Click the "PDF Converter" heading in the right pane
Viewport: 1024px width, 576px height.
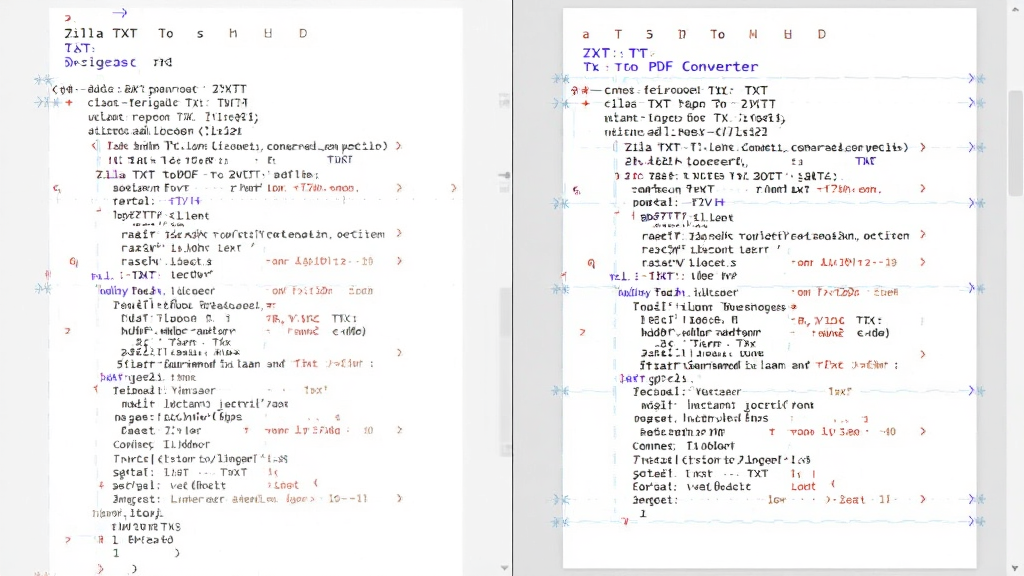703,67
